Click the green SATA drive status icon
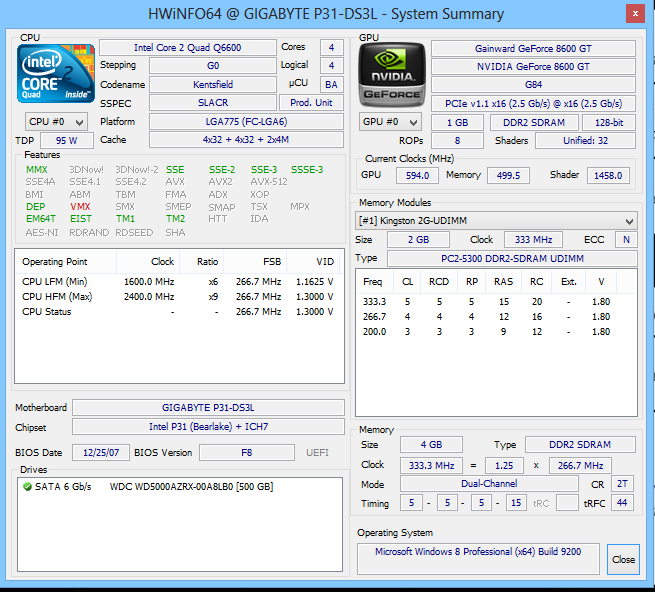 (x=28, y=486)
